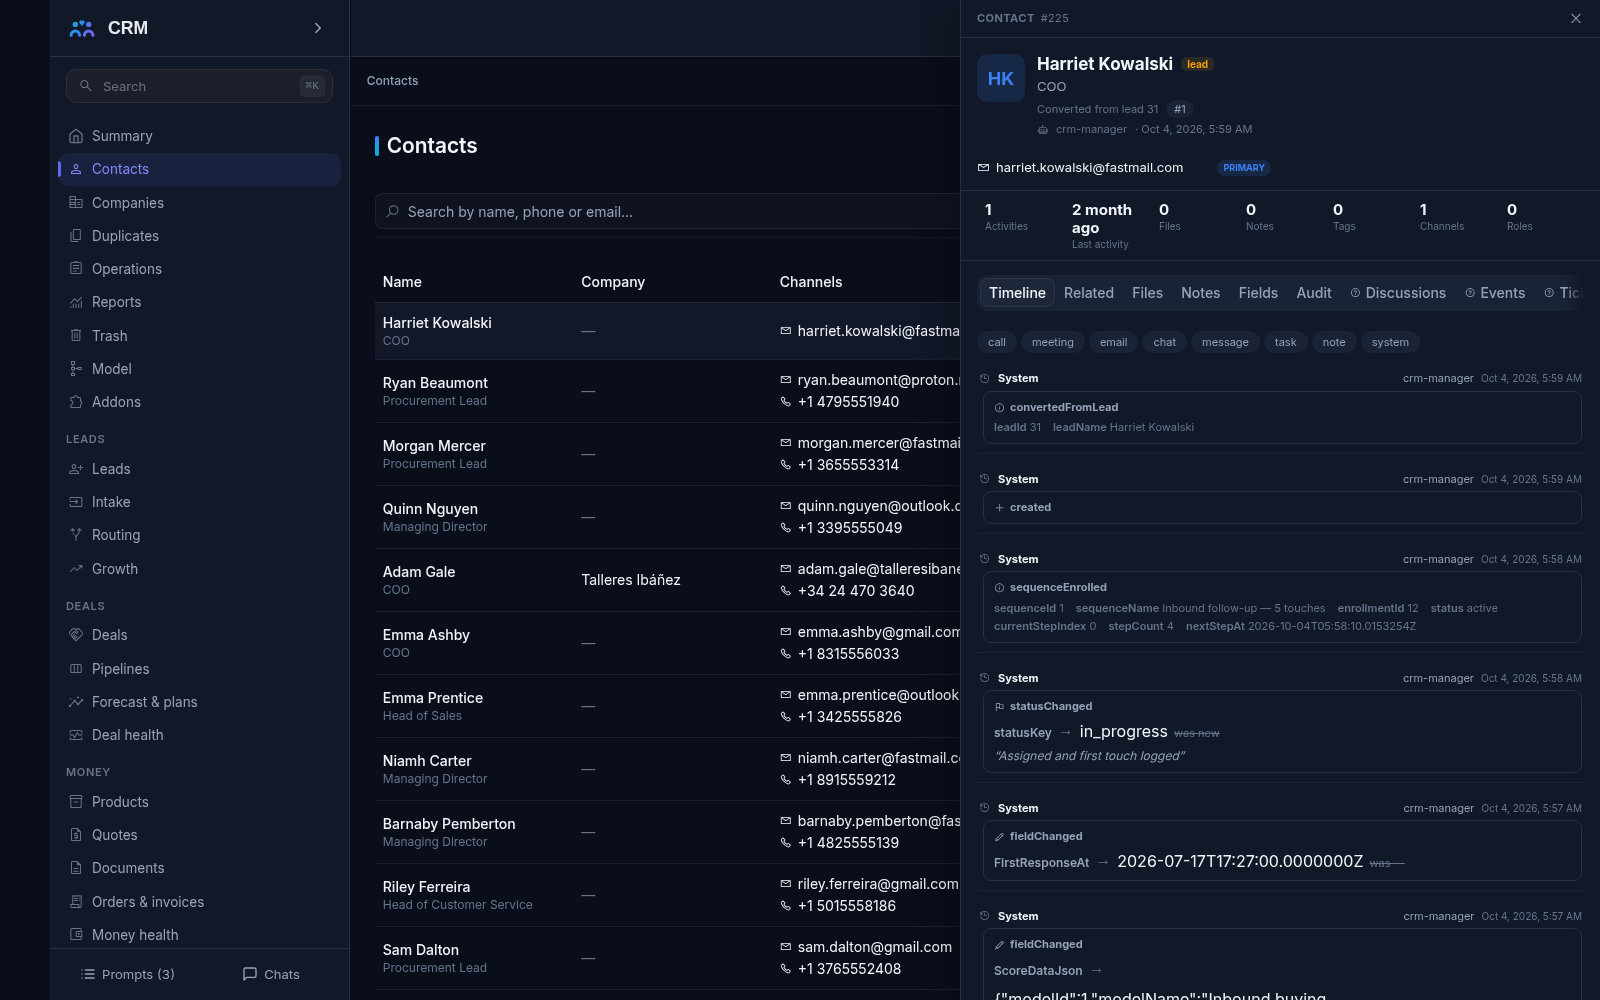Open Ryan Beaumont contact row
Screen dimensions: 1600x1000
pyautogui.click(x=667, y=391)
